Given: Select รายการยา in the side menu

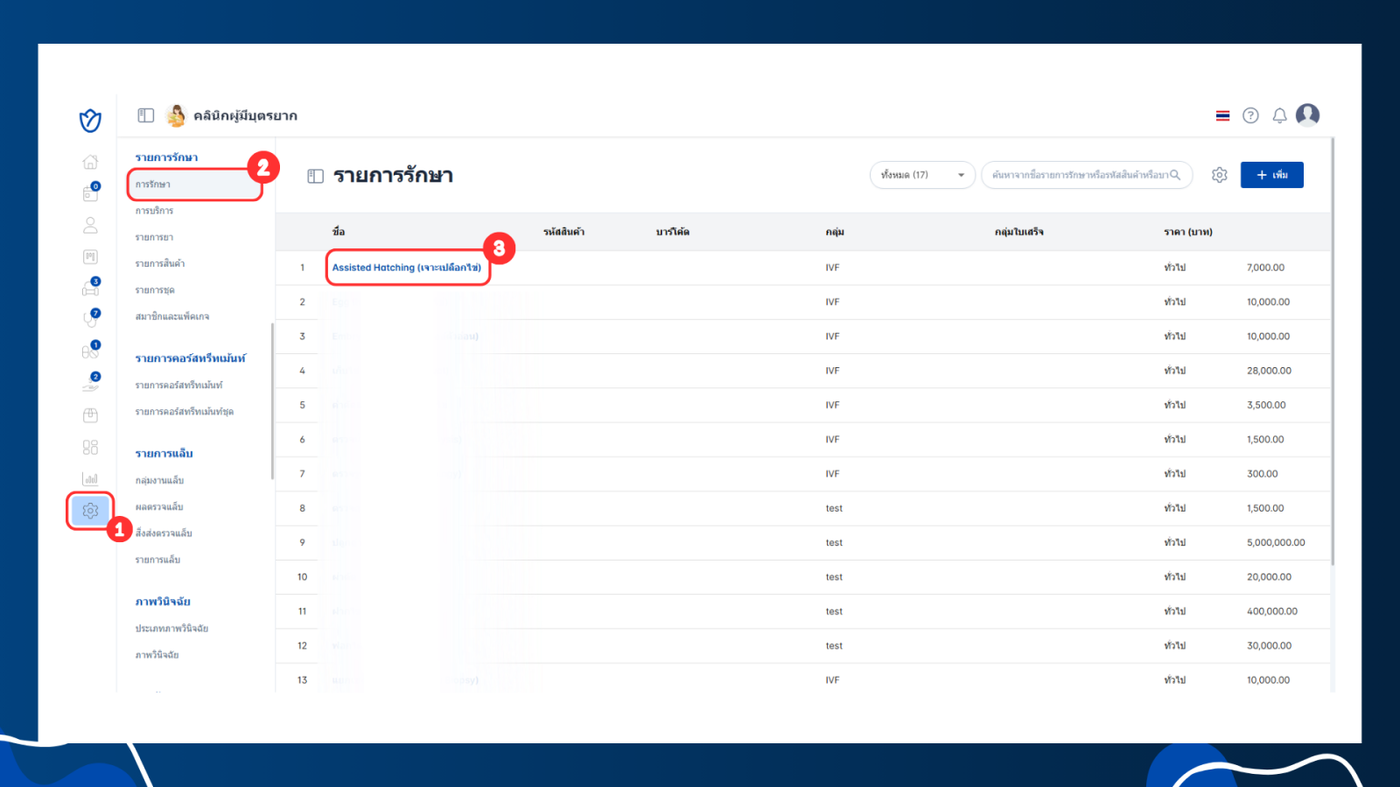Looking at the screenshot, I should pos(153,237).
